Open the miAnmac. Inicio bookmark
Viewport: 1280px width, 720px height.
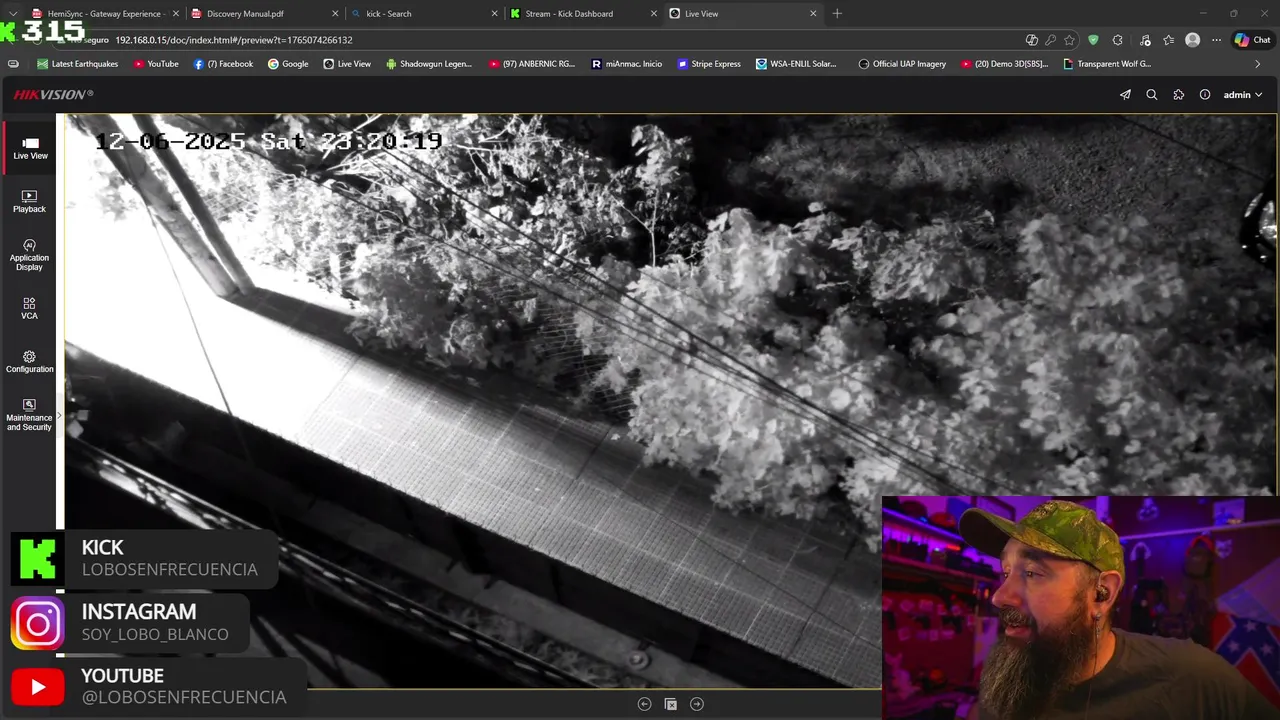(627, 64)
